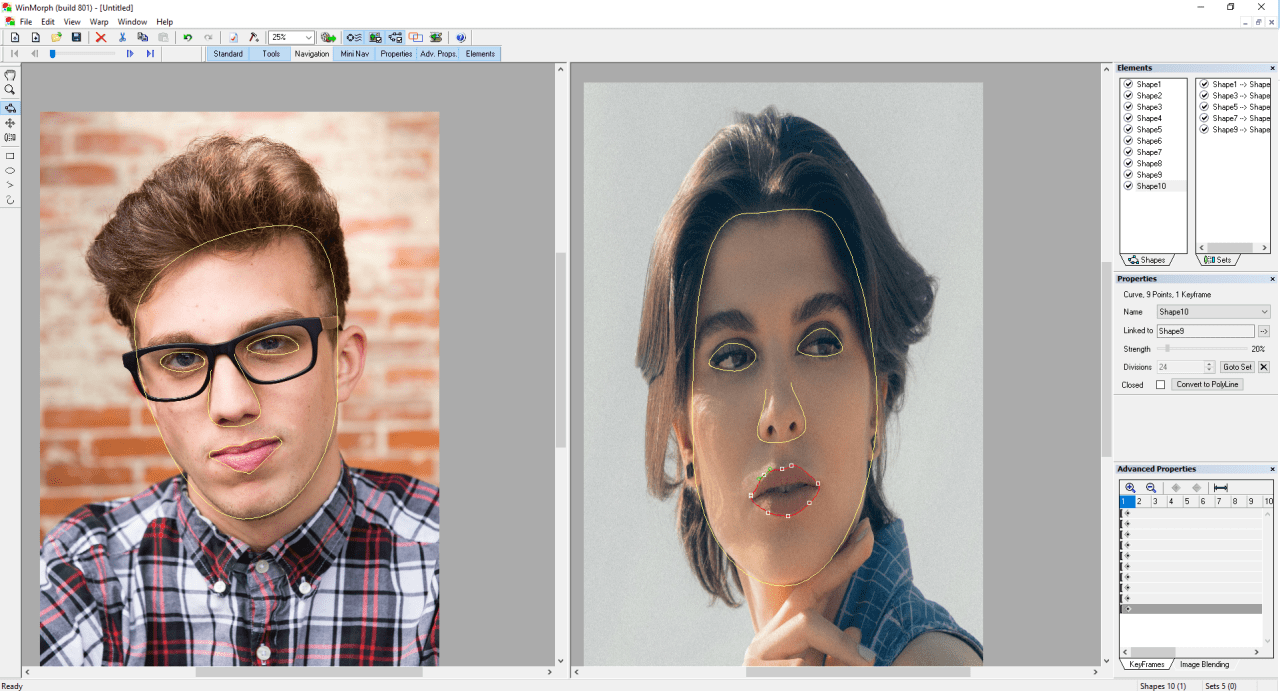Open the zoom percentage dropdown showing 25%

click(308, 37)
